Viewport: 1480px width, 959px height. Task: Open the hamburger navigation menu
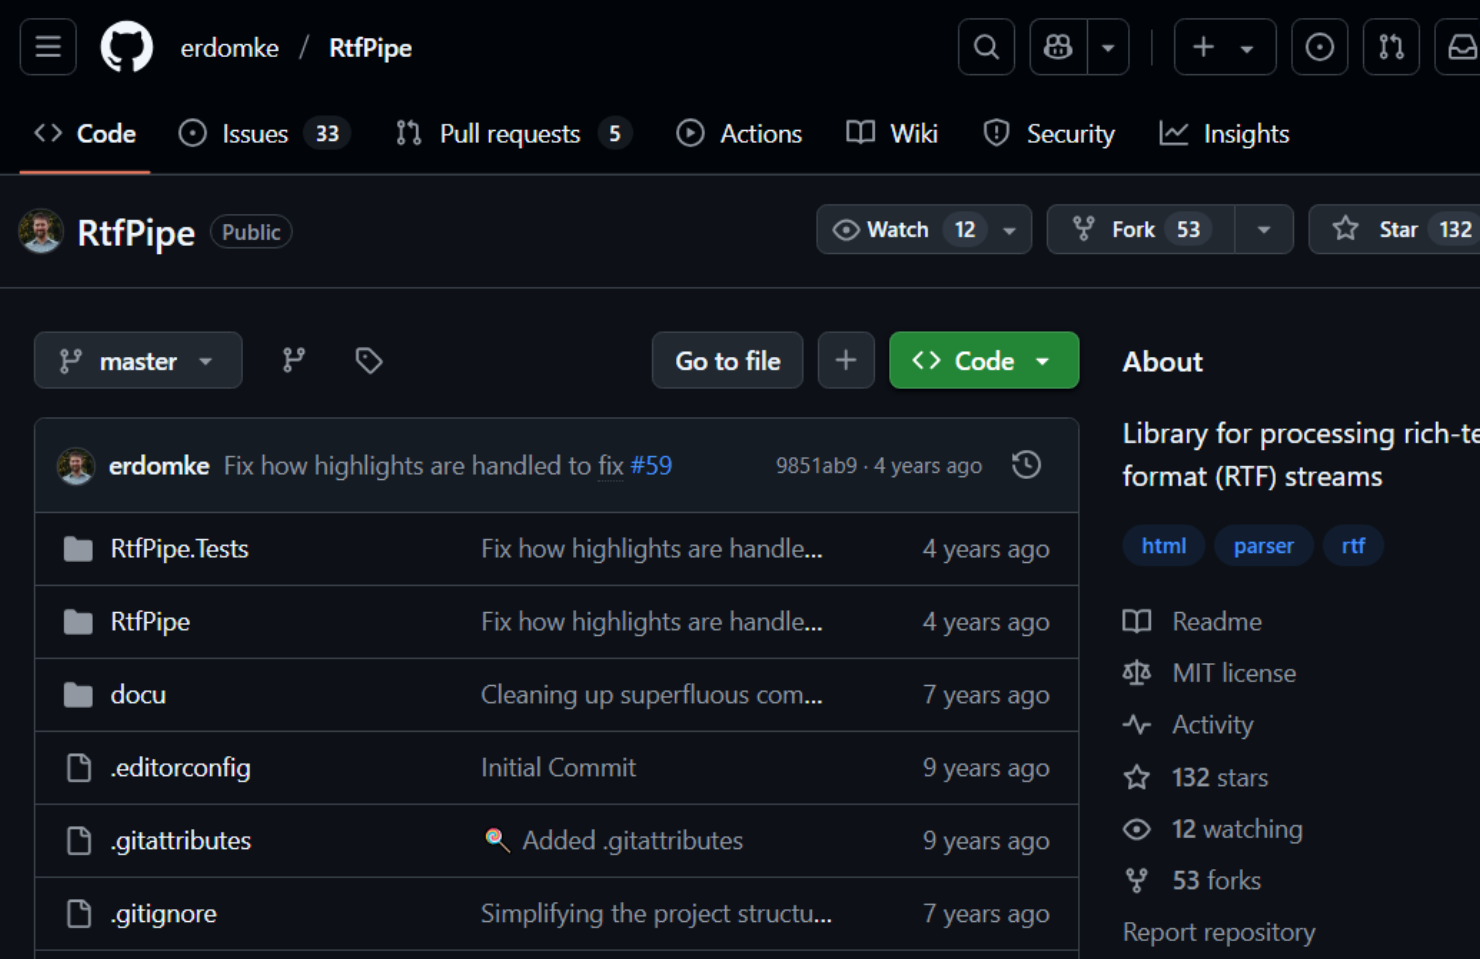coord(48,47)
